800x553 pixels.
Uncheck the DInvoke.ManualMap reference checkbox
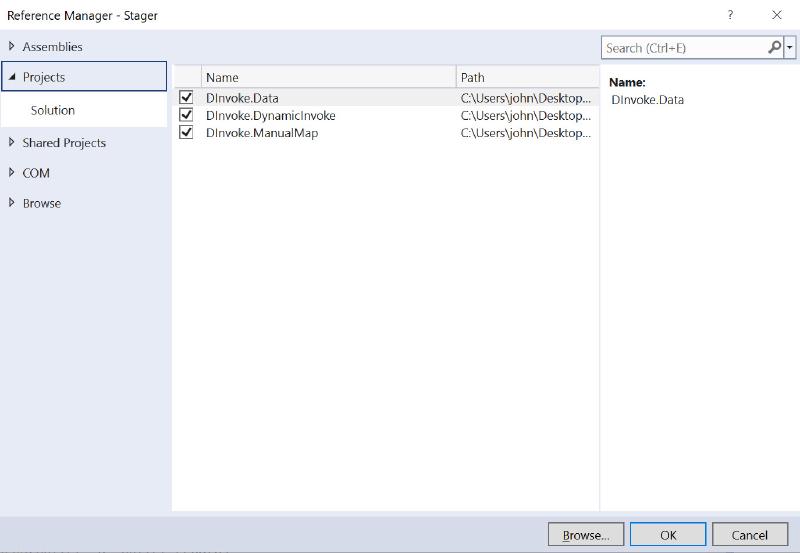pyautogui.click(x=186, y=132)
